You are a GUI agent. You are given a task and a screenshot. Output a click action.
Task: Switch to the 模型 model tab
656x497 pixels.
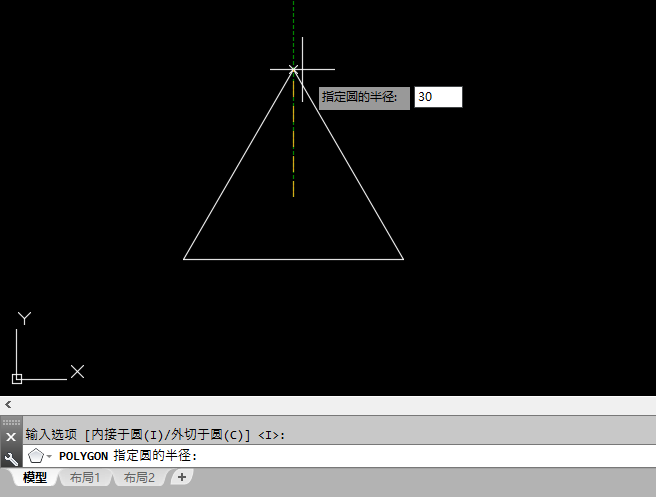click(35, 477)
